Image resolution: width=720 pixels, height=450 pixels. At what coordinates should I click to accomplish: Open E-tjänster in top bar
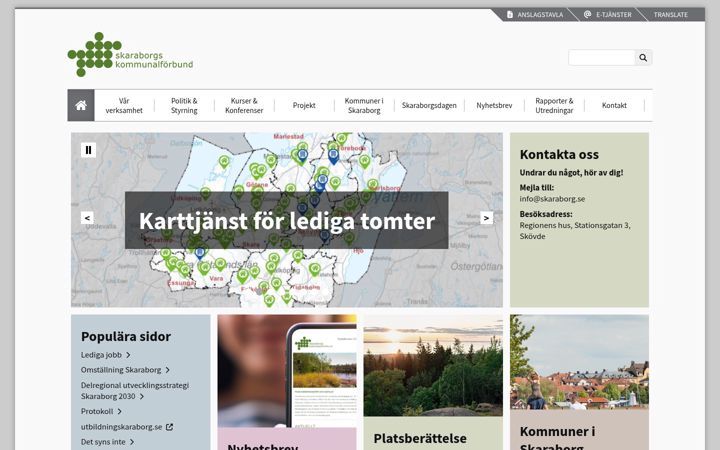pos(608,15)
